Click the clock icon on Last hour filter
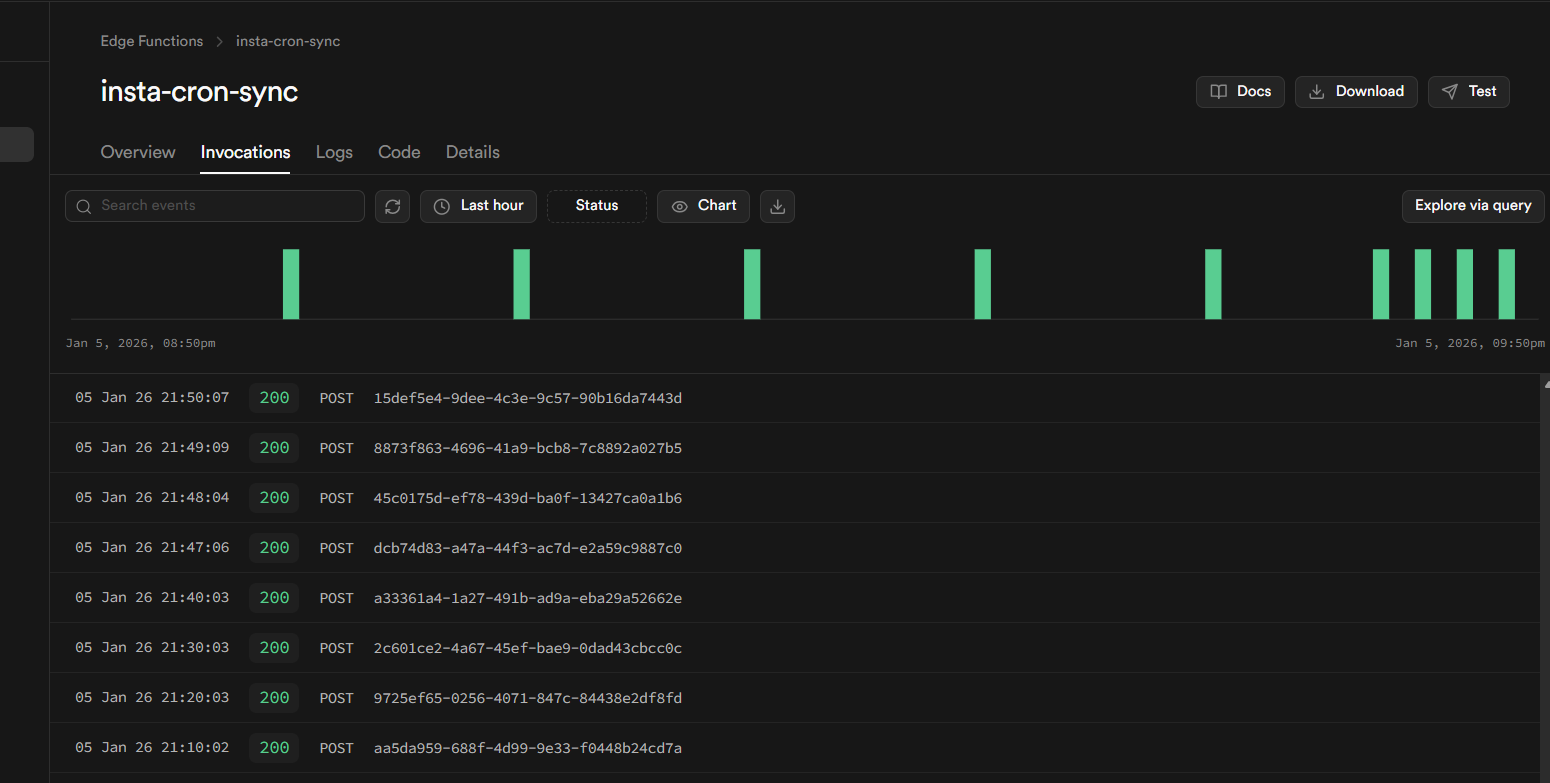Viewport: 1550px width, 783px height. tap(441, 206)
